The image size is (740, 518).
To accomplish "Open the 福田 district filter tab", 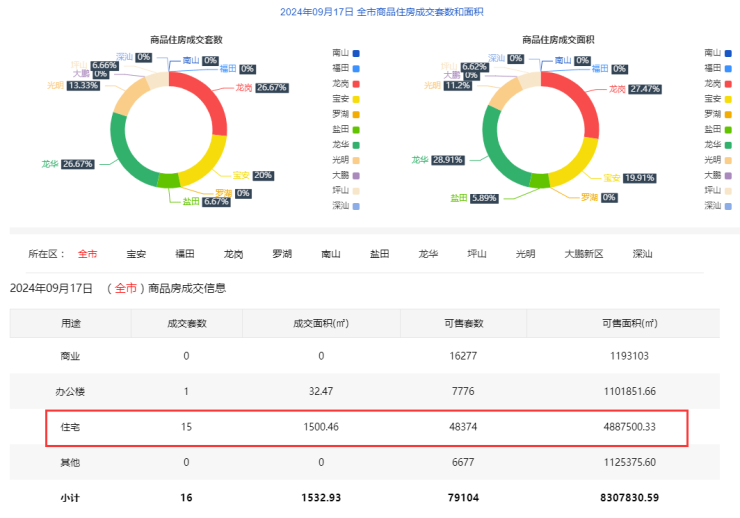I will coord(185,254).
